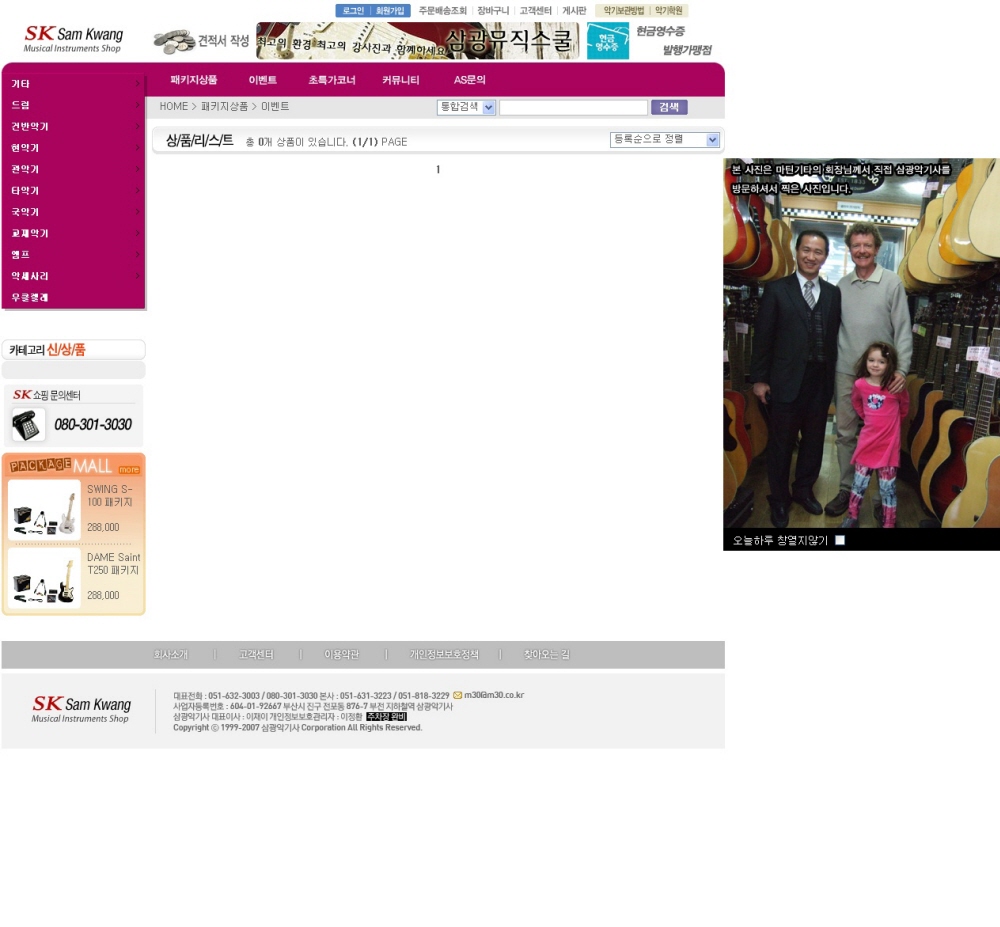Open the 장바구니 cart link
Viewport: 1000px width, 927px height.
tap(492, 11)
